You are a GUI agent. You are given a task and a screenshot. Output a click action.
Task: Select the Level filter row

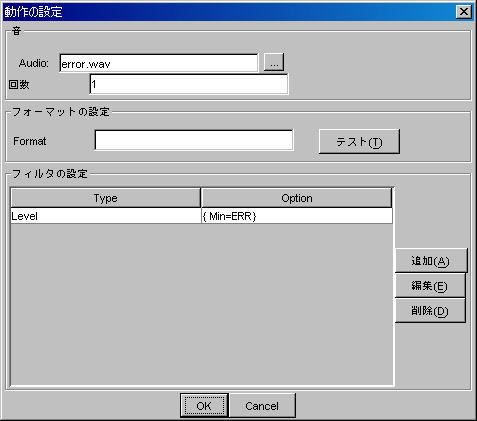coord(201,216)
